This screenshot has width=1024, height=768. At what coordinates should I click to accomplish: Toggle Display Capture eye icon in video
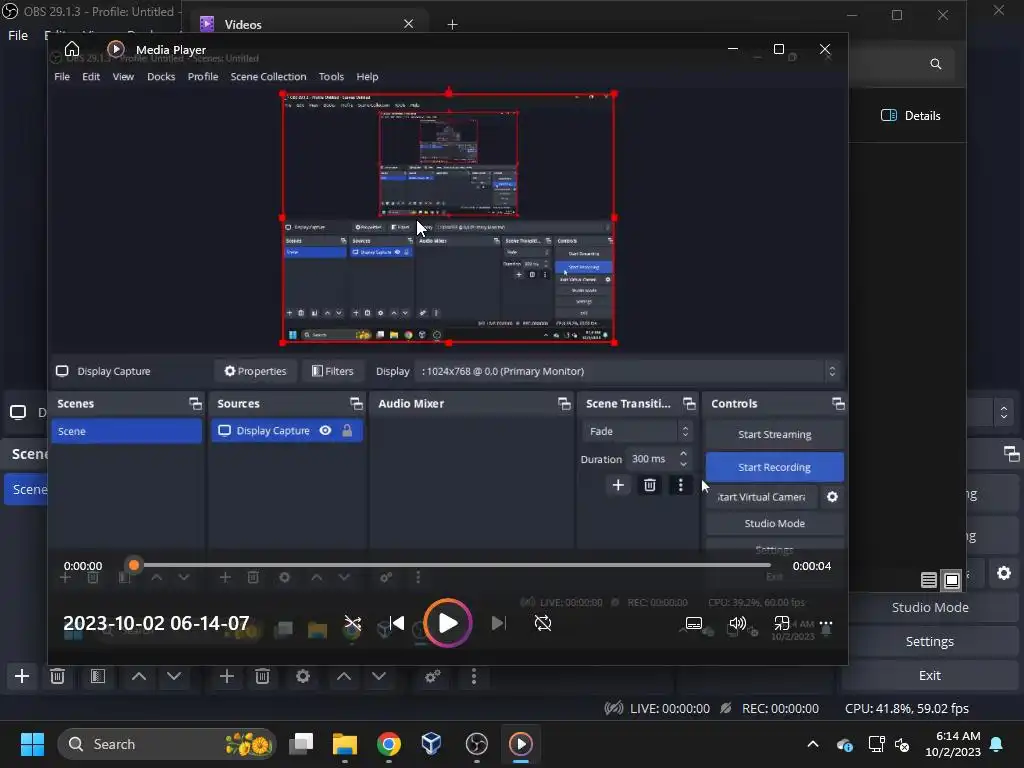[x=325, y=430]
